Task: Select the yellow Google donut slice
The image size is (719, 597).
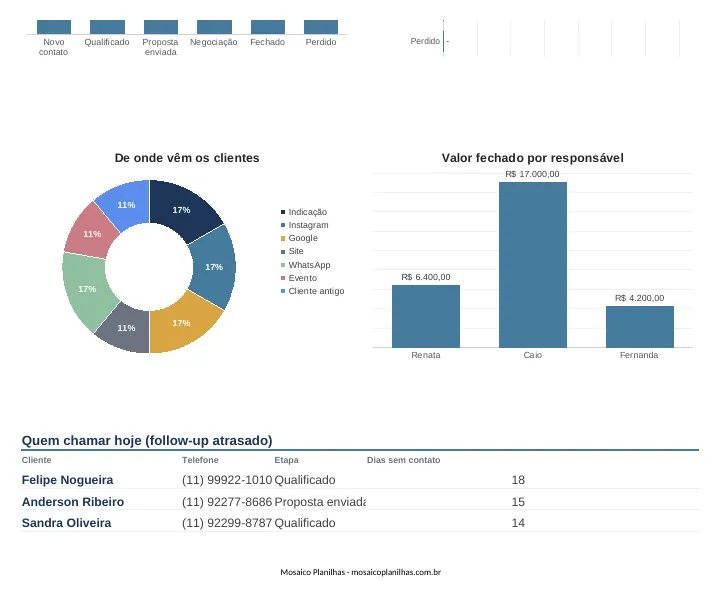Action: coord(183,325)
